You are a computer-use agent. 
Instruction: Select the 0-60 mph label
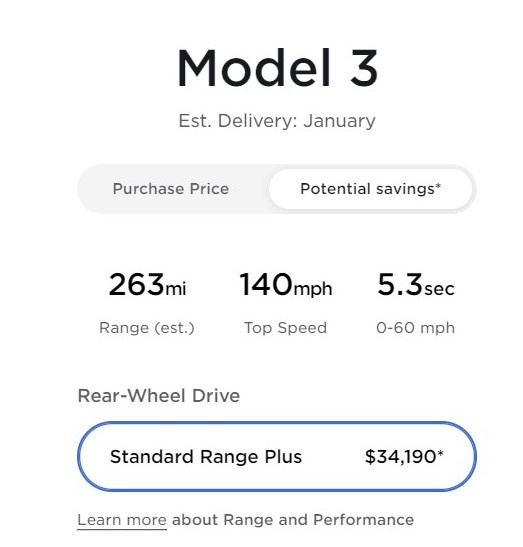click(x=416, y=328)
